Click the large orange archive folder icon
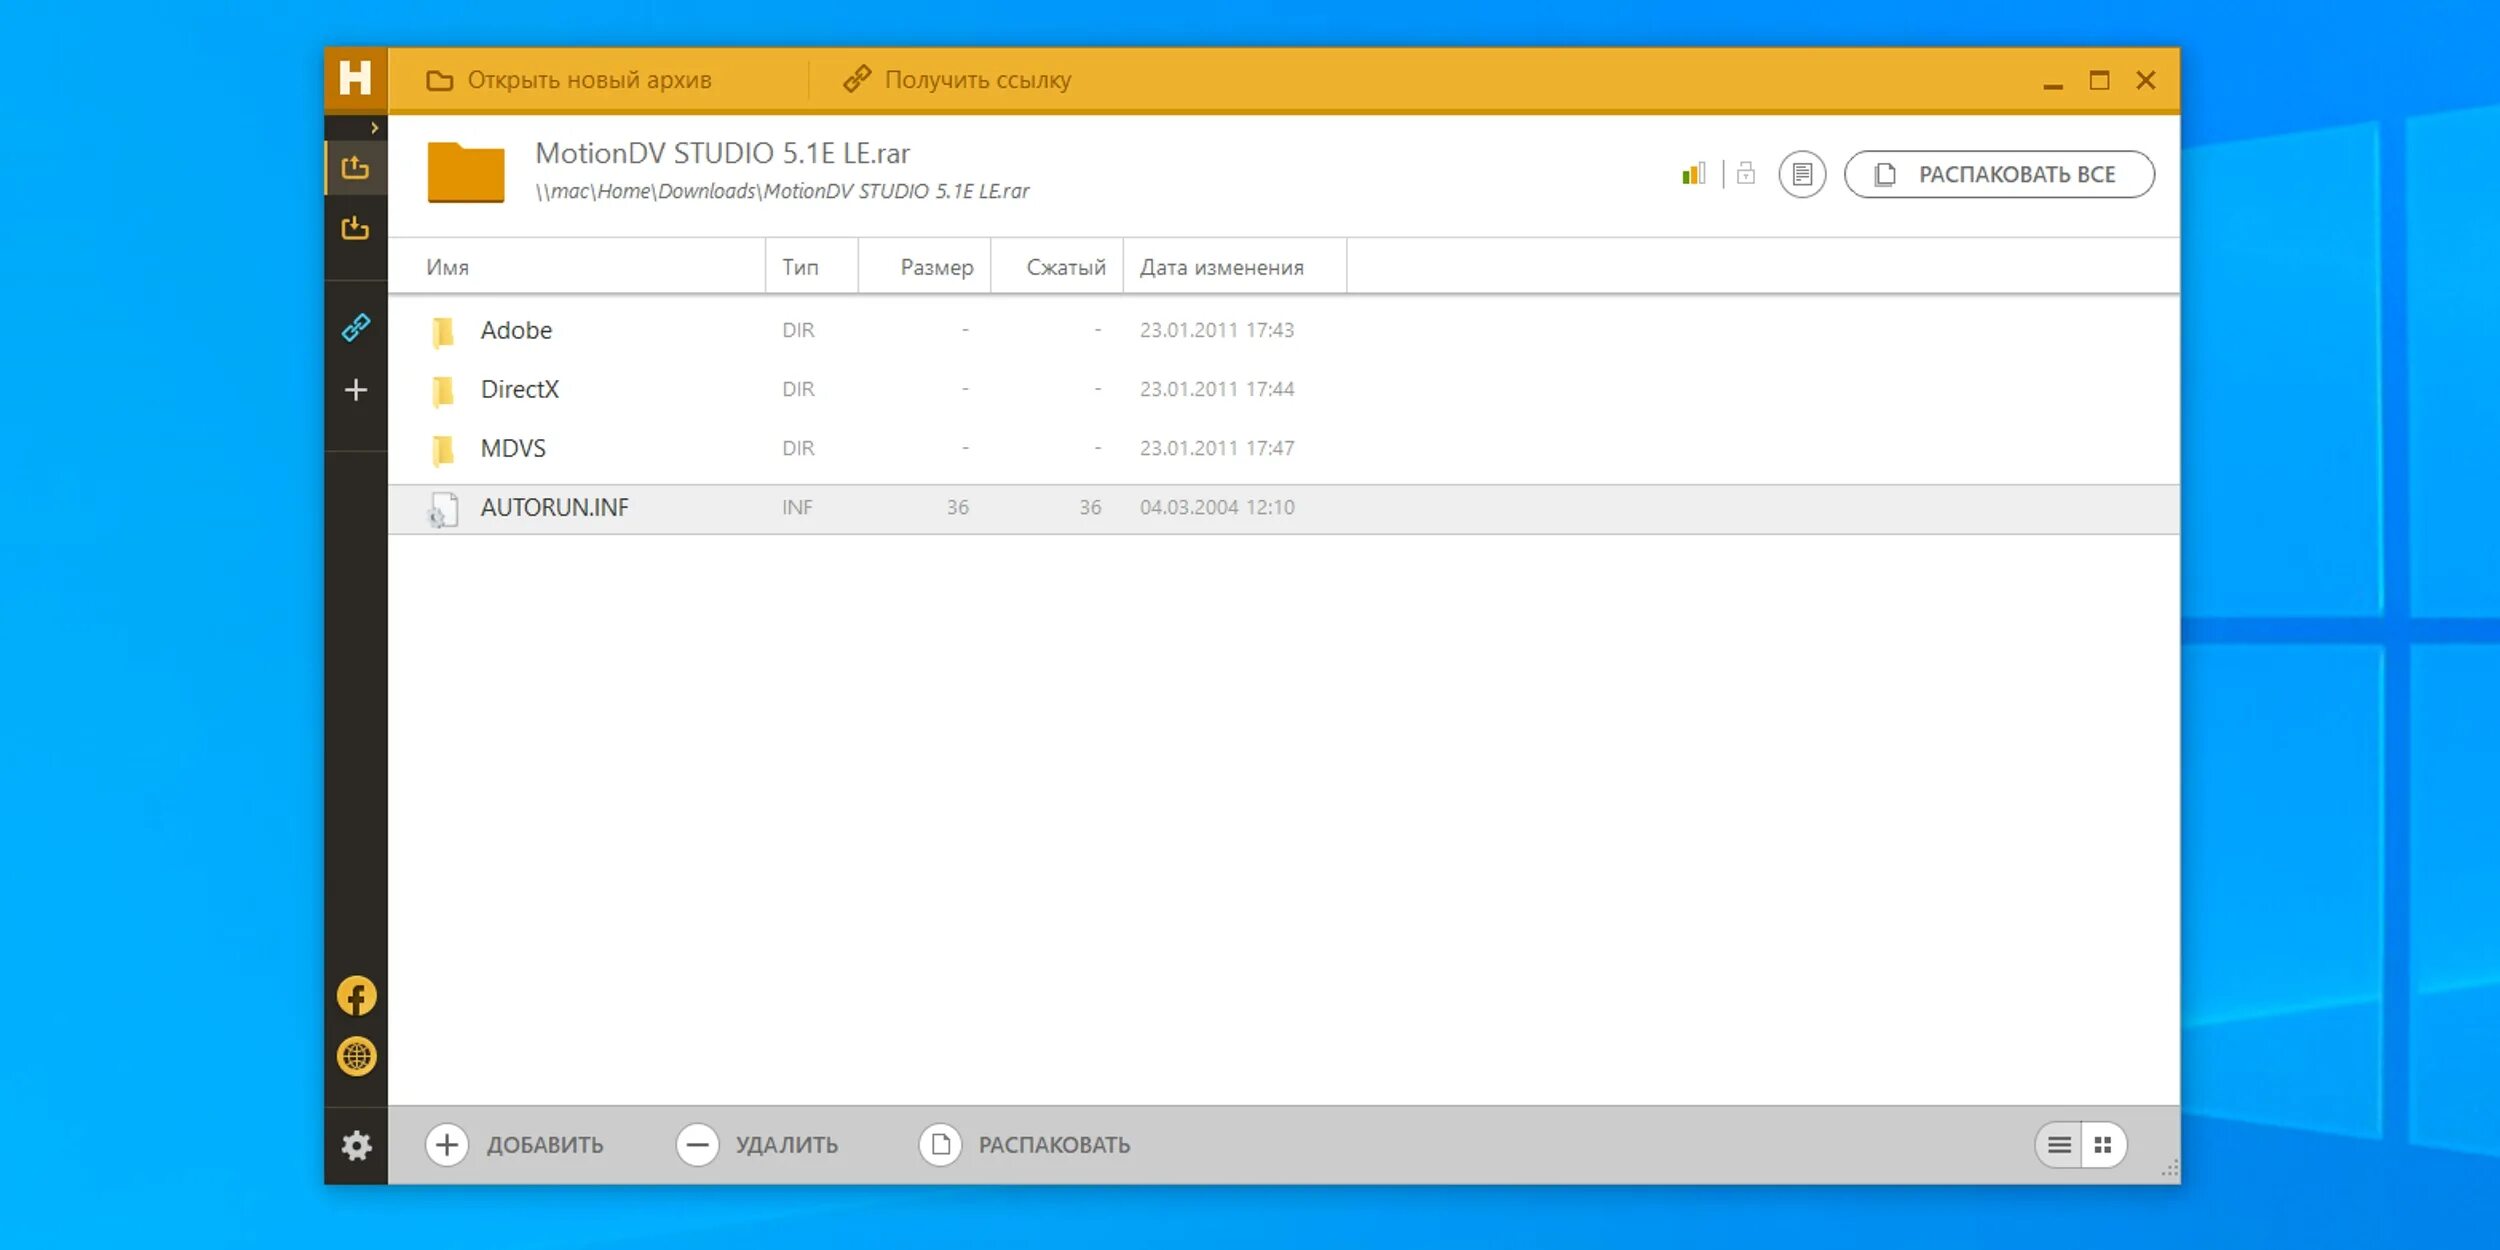This screenshot has width=2500, height=1250. [x=466, y=172]
